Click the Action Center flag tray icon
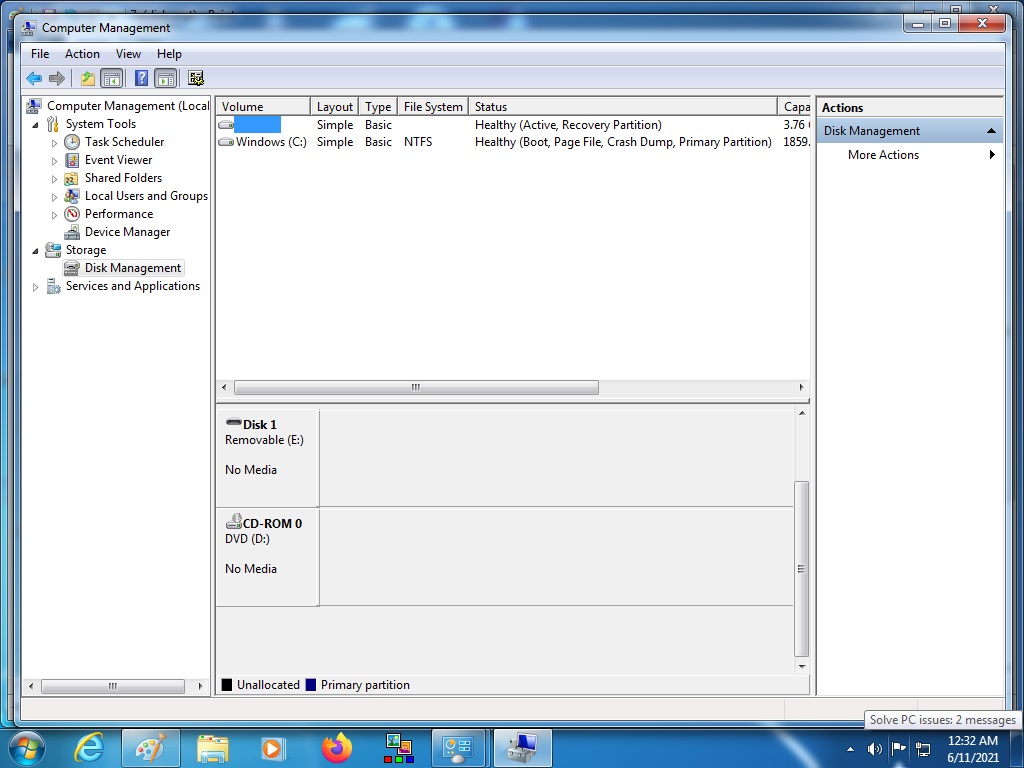The image size is (1024, 768). 899,748
